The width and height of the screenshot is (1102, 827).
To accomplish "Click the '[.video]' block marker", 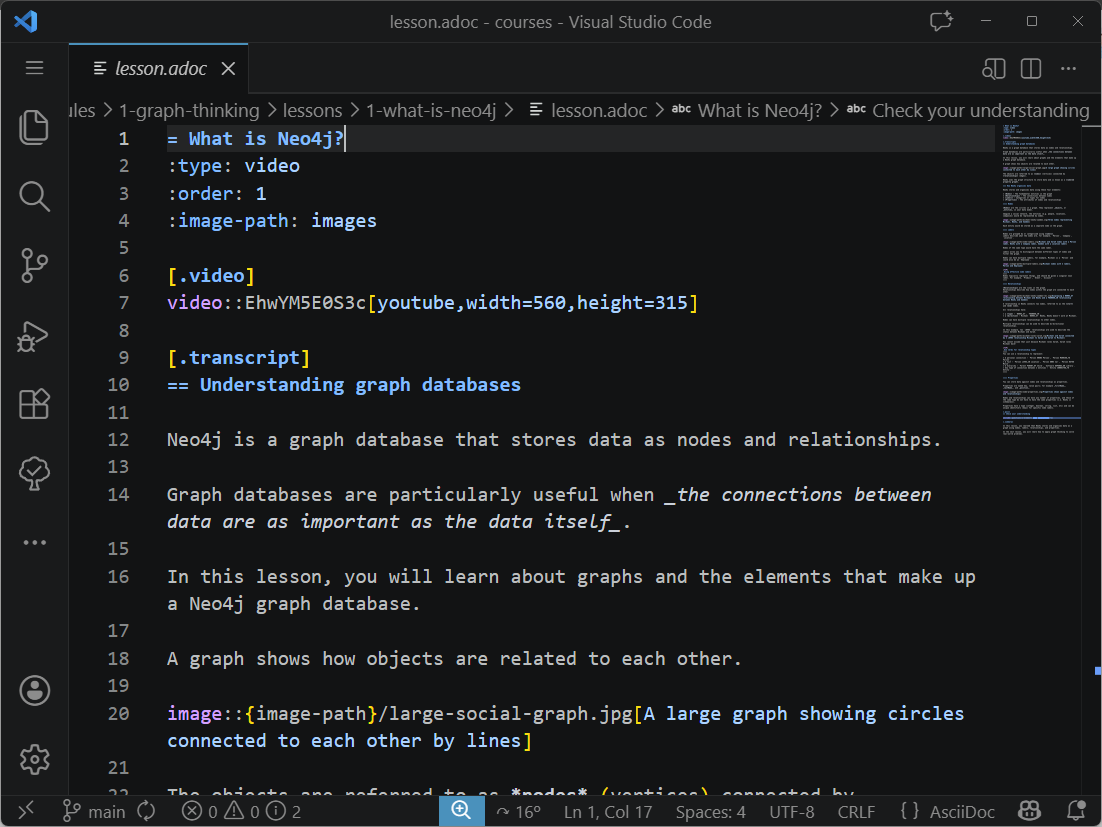I will click(x=211, y=275).
